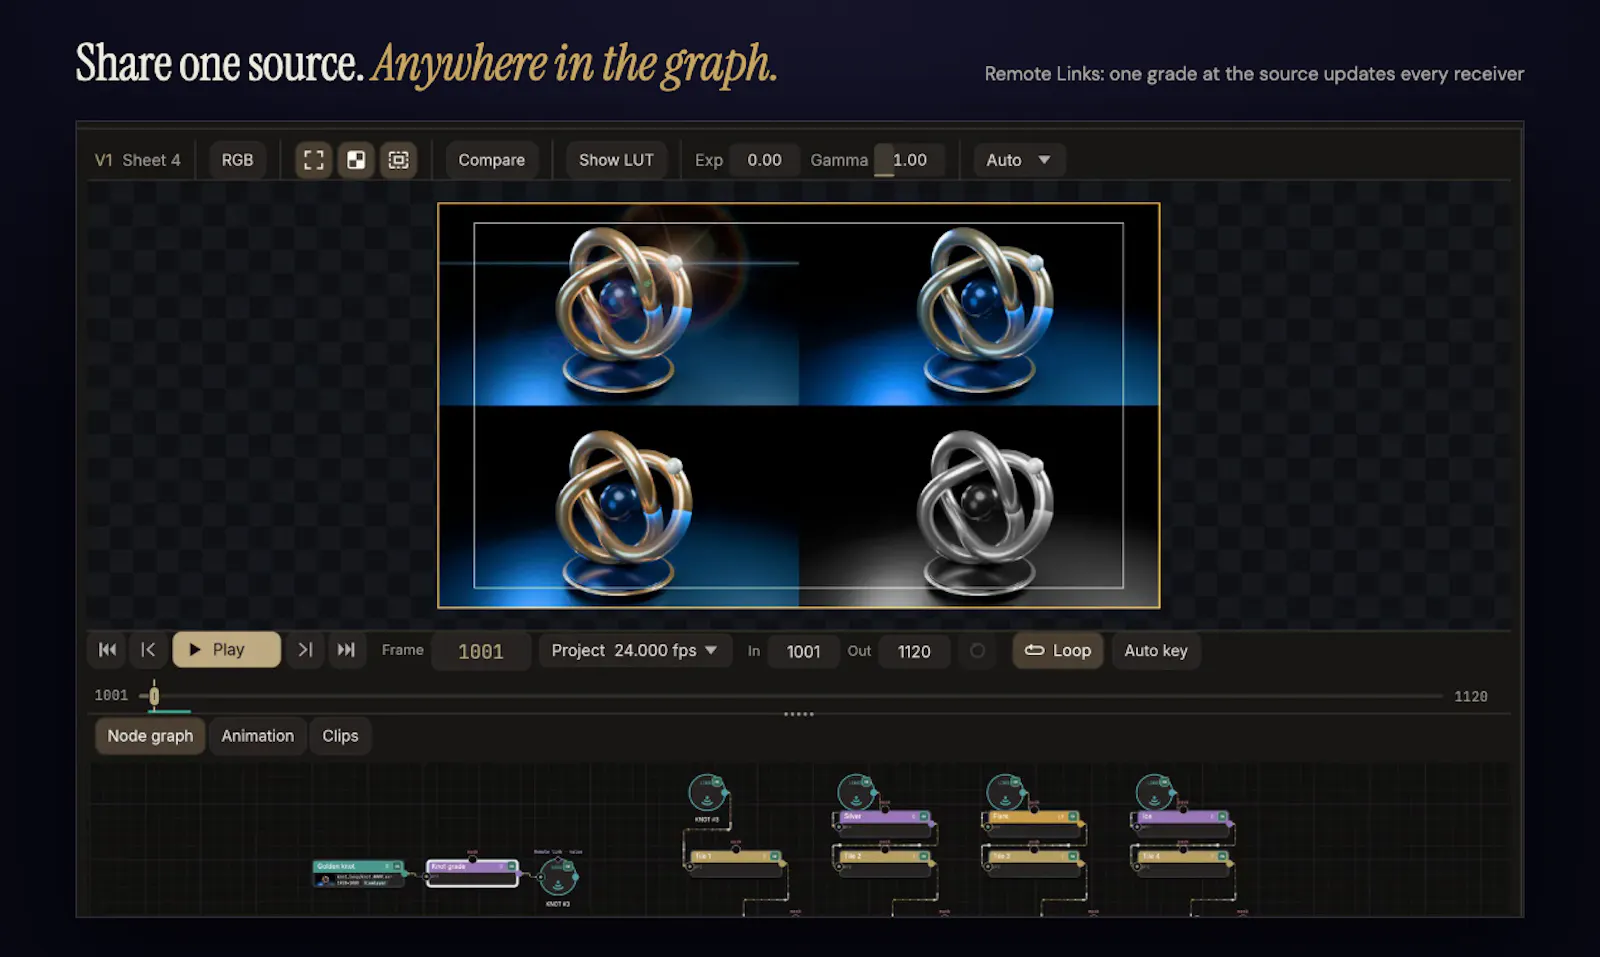Select the Tile 2 node
1600x957 pixels.
click(x=884, y=862)
